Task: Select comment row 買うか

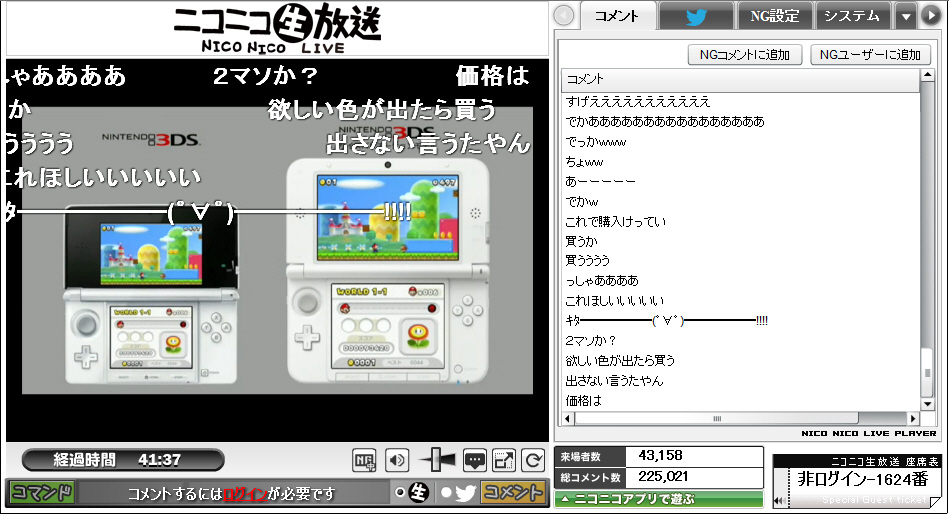Action: tap(740, 241)
